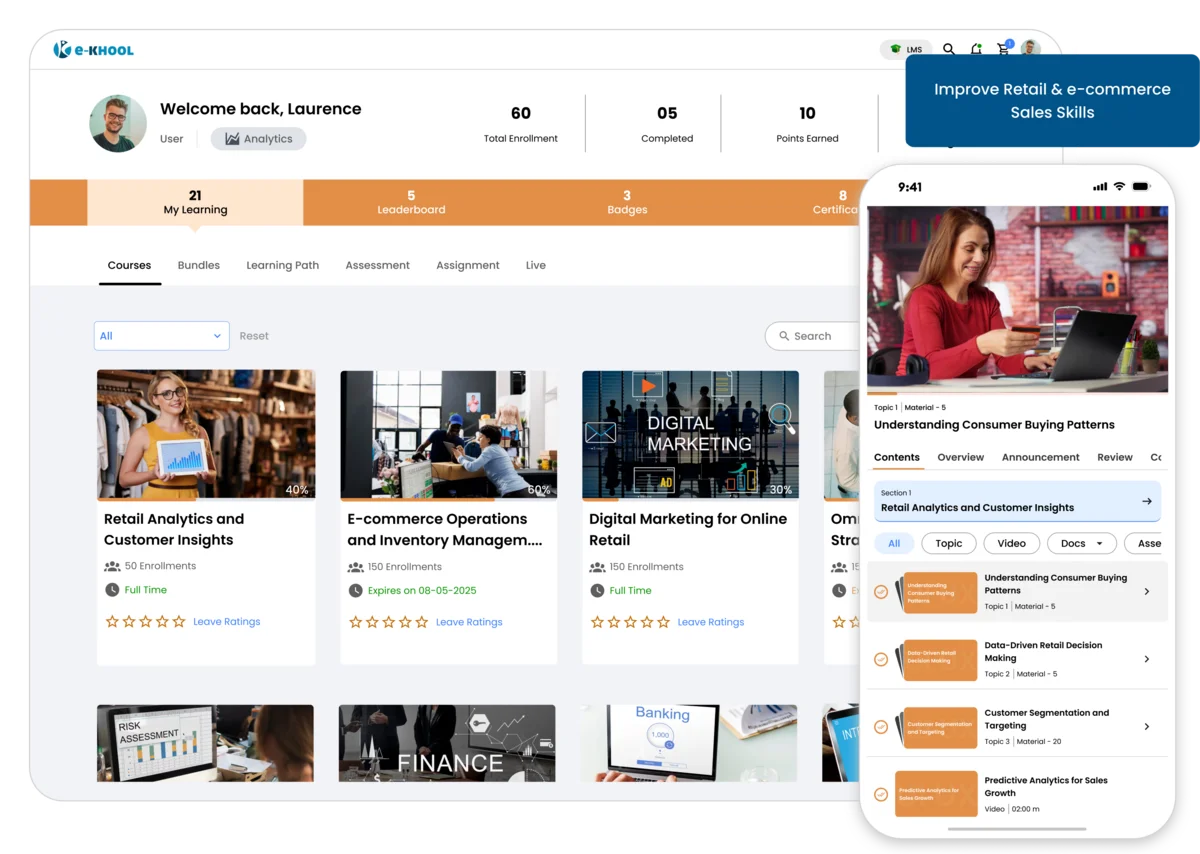Switch to the Overview tab on phone
This screenshot has width=1200, height=854.
(960, 457)
